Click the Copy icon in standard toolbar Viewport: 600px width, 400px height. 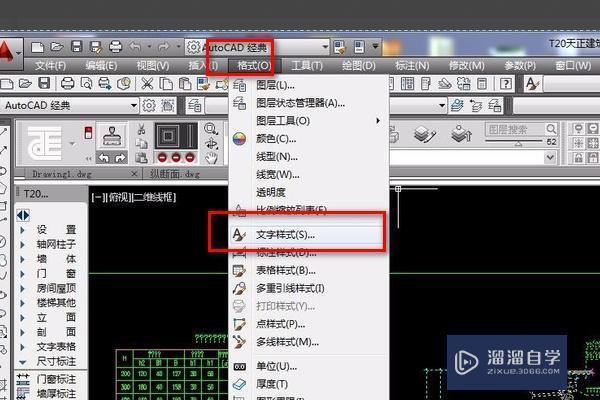166,83
